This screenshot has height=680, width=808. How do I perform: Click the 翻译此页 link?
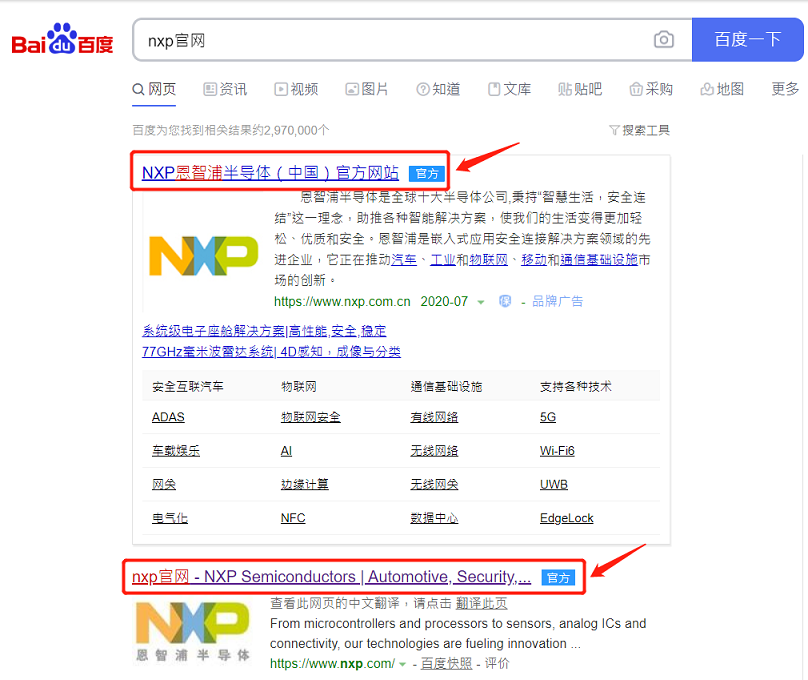coord(481,603)
